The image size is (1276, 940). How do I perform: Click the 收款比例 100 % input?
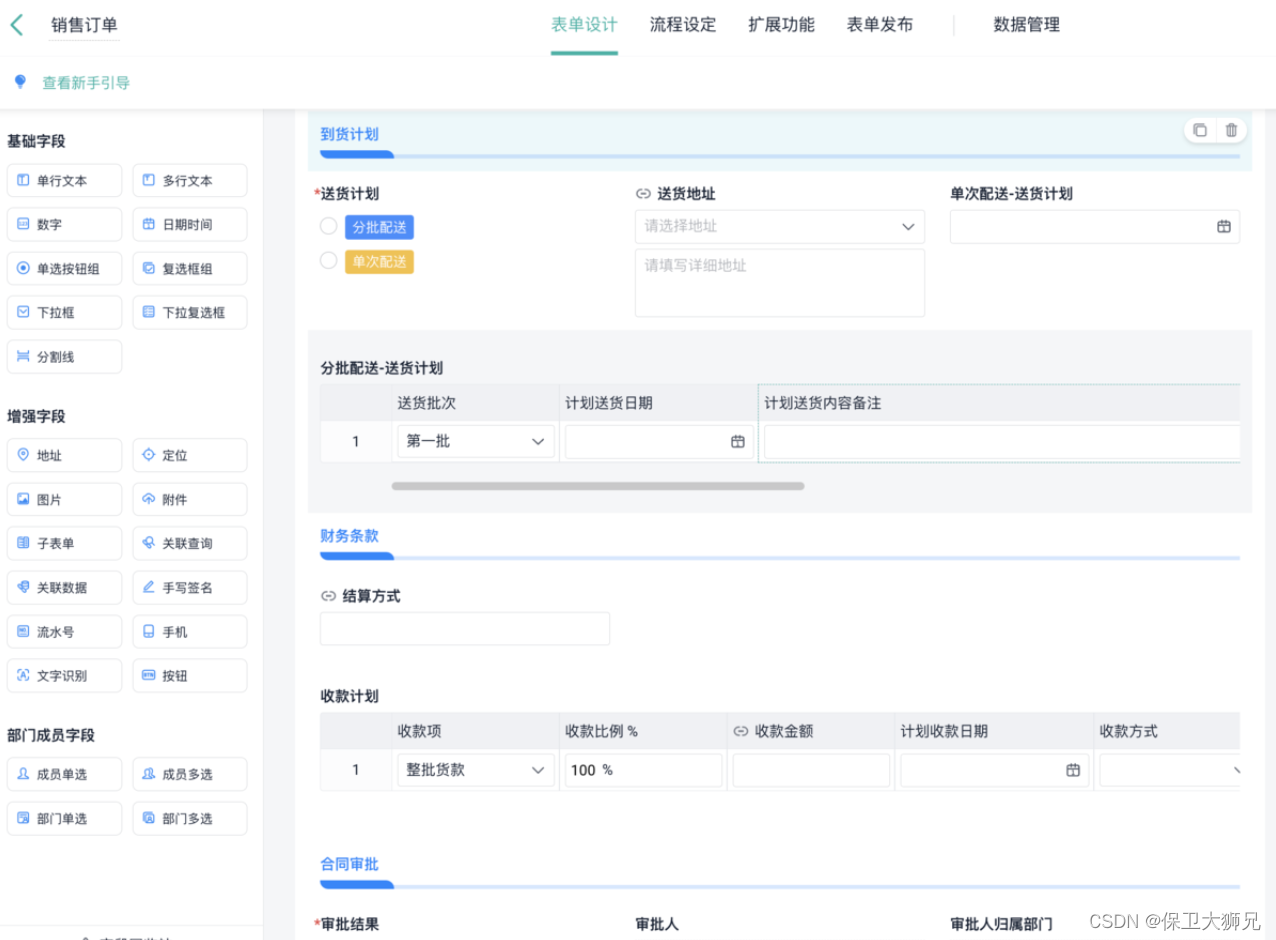[643, 770]
